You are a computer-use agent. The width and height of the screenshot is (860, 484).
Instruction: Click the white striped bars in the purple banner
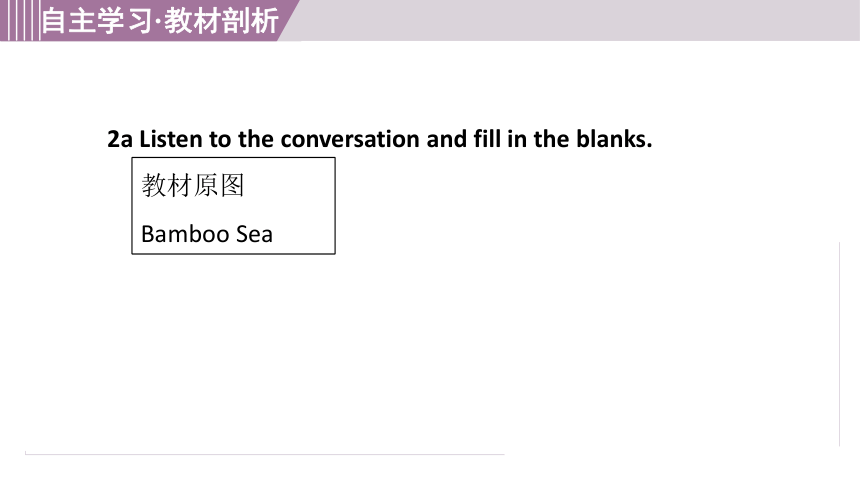coord(22,20)
